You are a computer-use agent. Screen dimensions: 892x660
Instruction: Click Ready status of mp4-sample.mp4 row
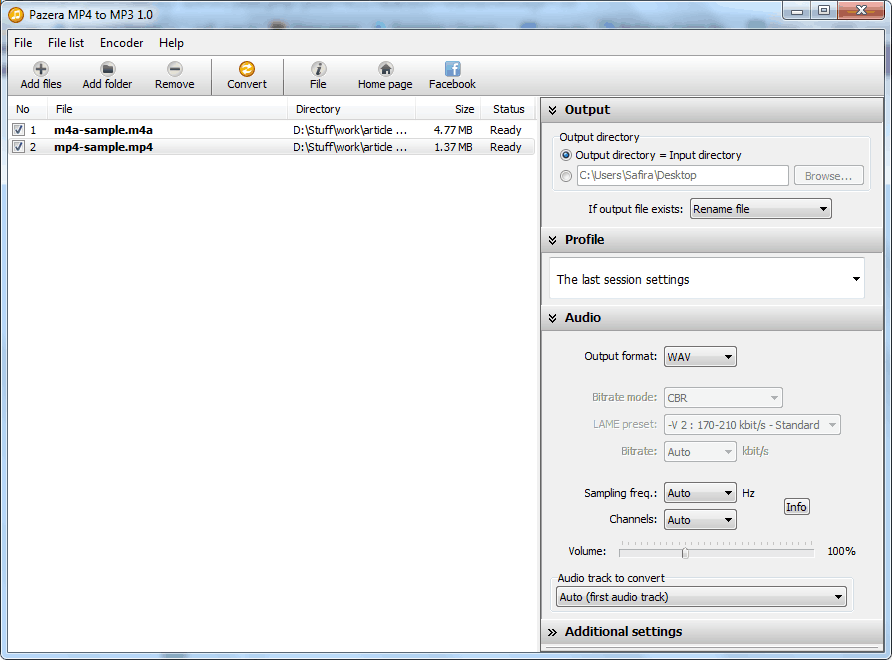pyautogui.click(x=506, y=147)
